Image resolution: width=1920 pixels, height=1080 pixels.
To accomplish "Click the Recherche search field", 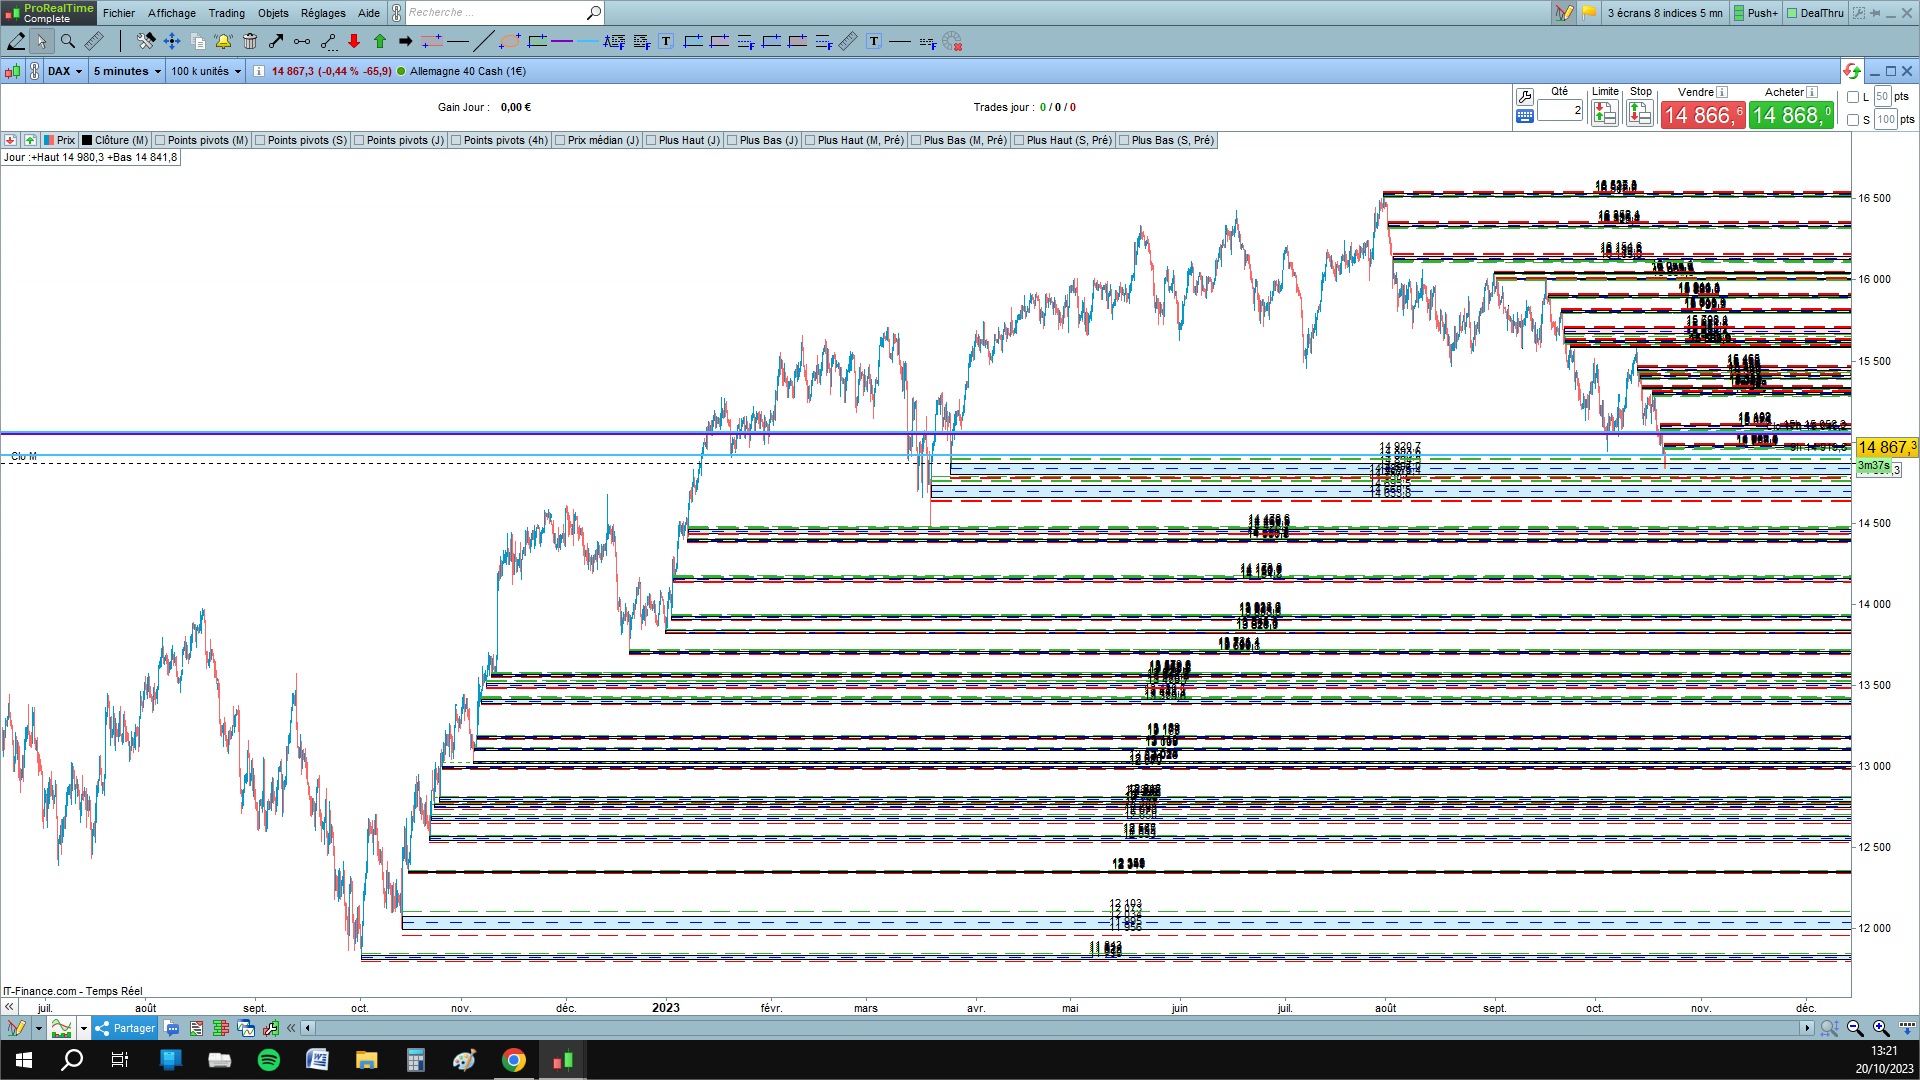I will (495, 13).
